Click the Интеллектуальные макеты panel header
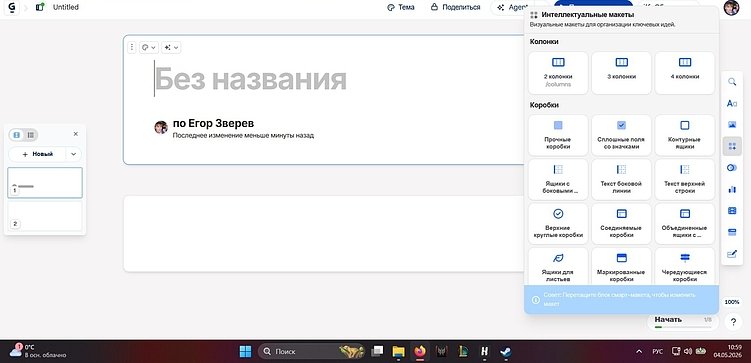Image resolution: width=751 pixels, height=363 pixels. click(587, 15)
